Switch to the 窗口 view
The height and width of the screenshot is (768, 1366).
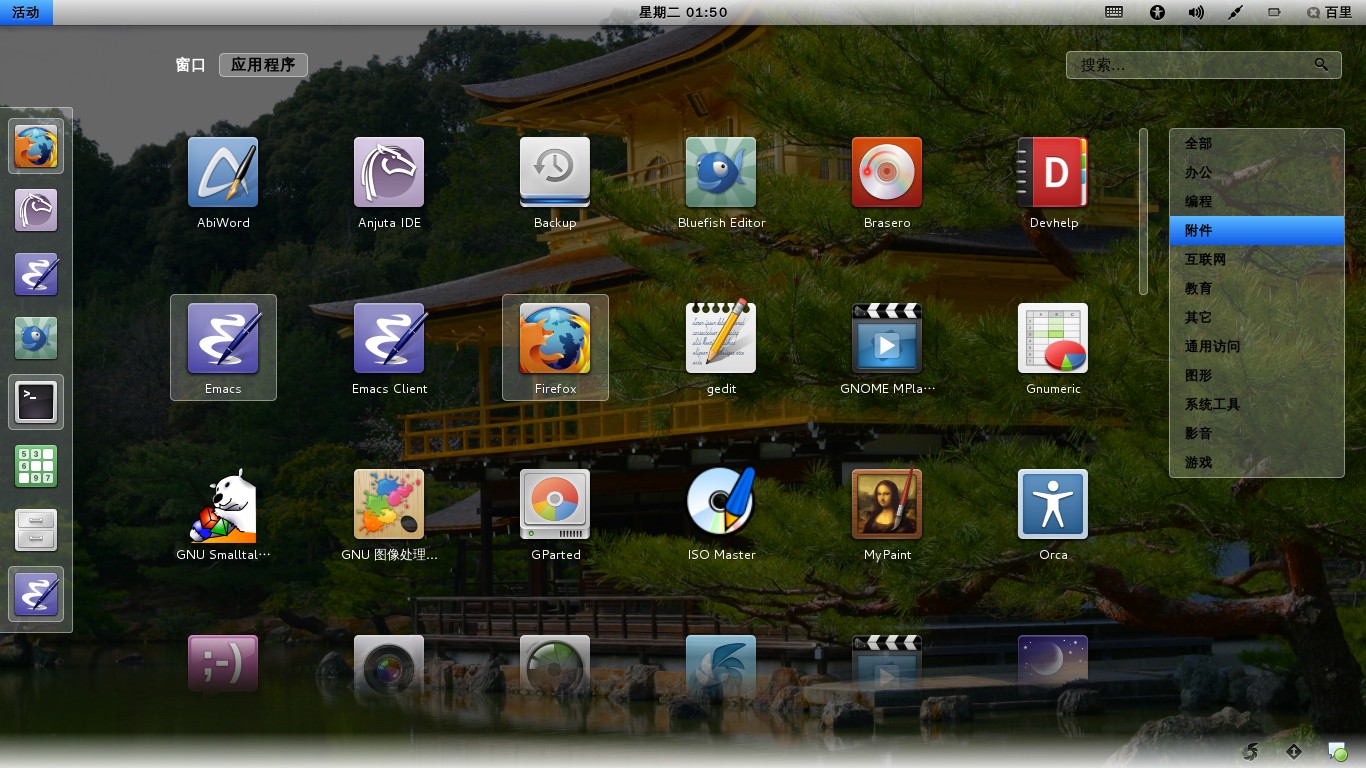pos(190,65)
